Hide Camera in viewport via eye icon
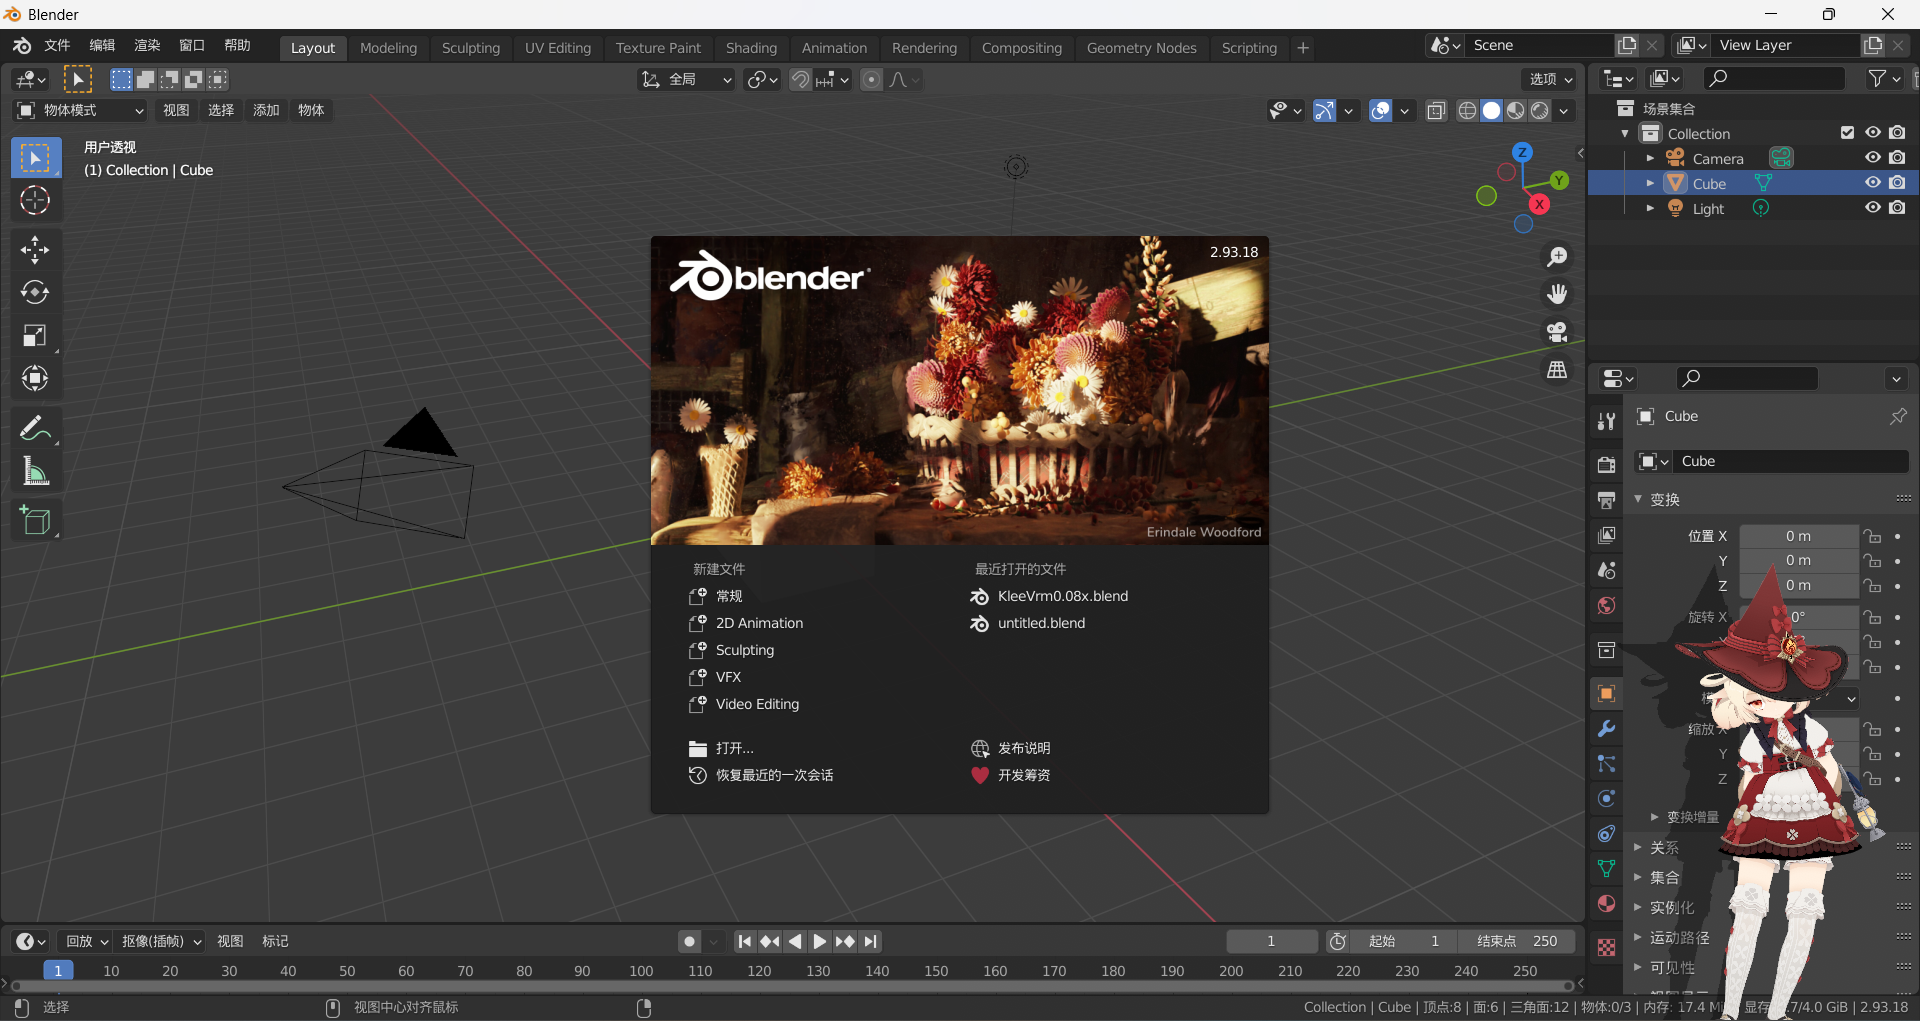 click(x=1872, y=158)
